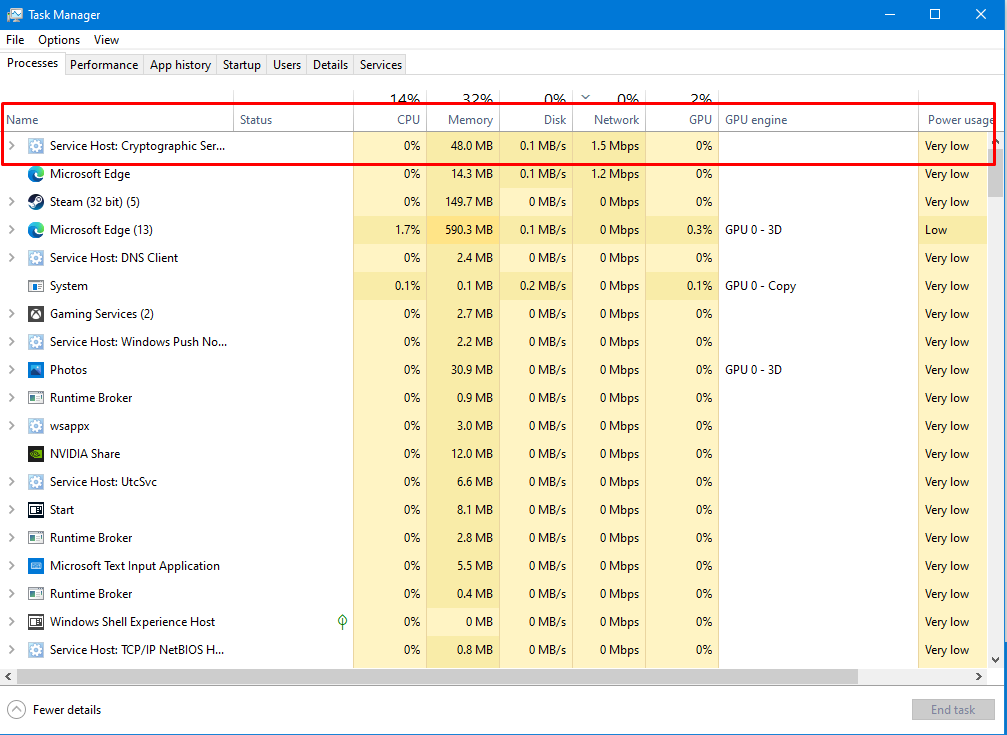Select the GPU 0 - Copy cell
Image resolution: width=1007 pixels, height=735 pixels.
pyautogui.click(x=819, y=286)
